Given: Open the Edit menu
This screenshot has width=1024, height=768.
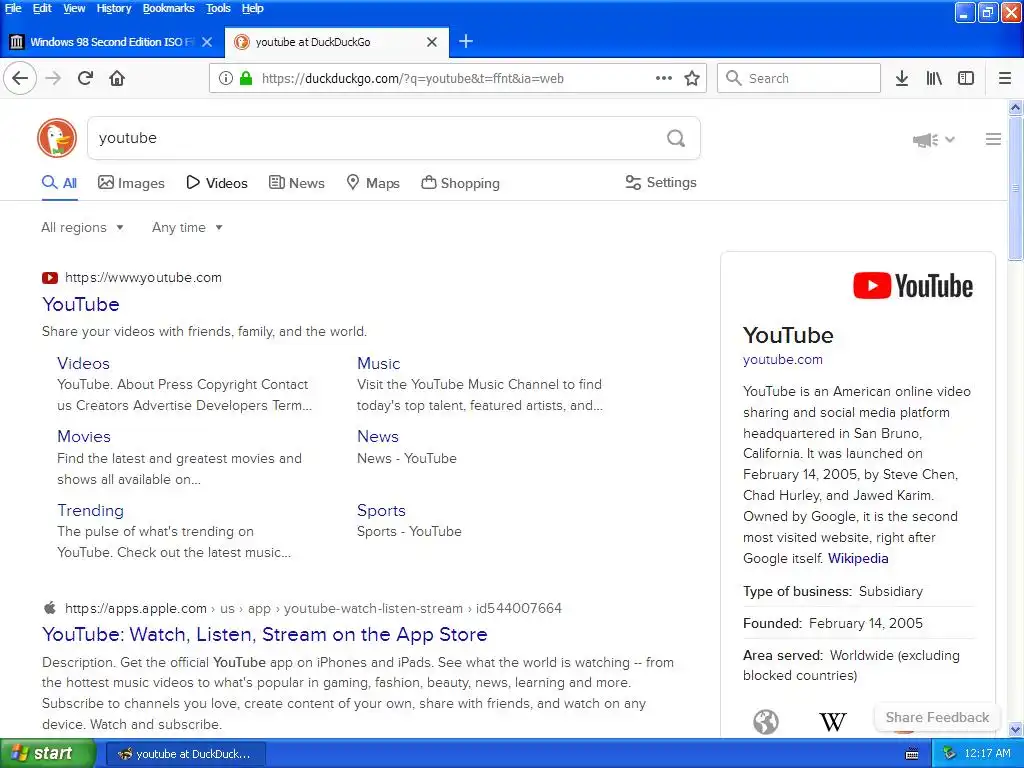Looking at the screenshot, I should [42, 8].
